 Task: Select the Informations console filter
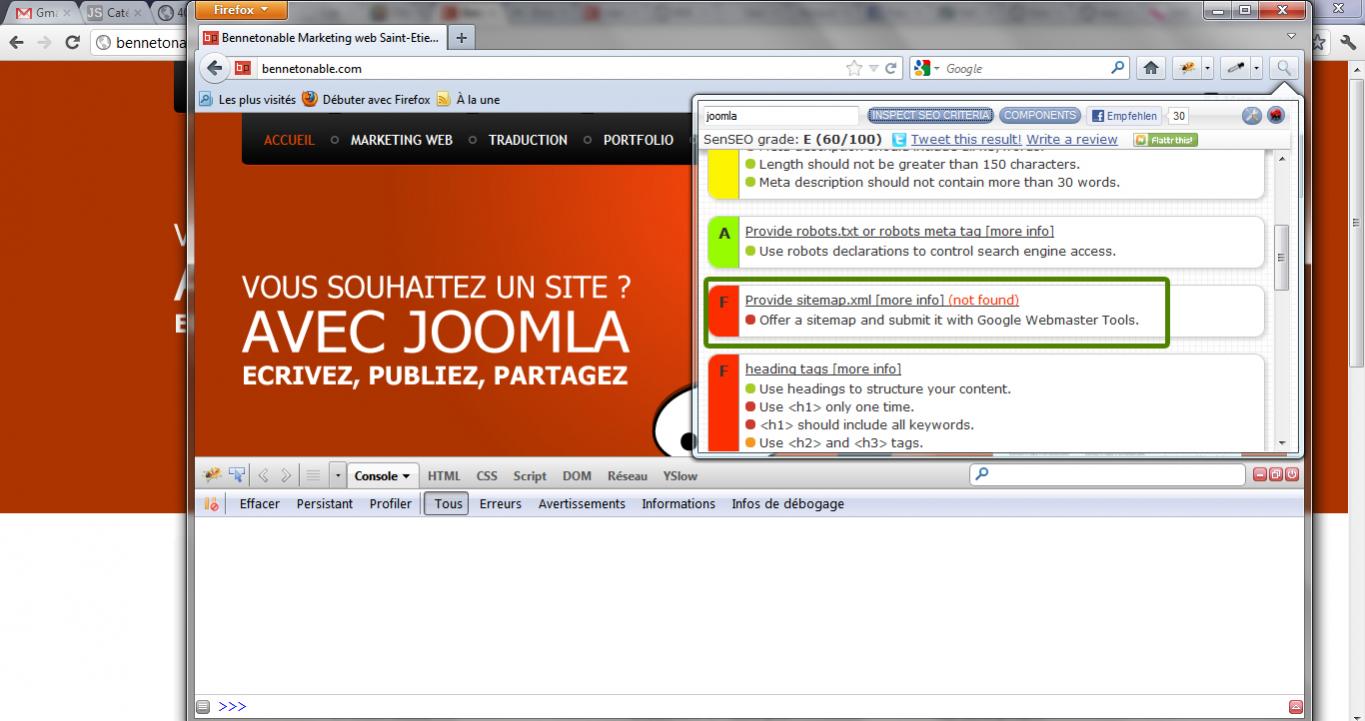(678, 504)
